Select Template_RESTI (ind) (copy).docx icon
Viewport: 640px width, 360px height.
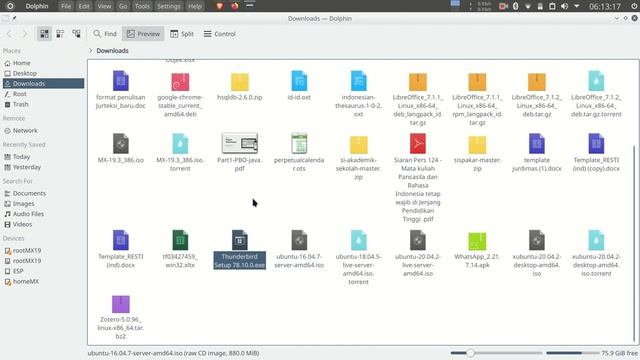[596, 144]
